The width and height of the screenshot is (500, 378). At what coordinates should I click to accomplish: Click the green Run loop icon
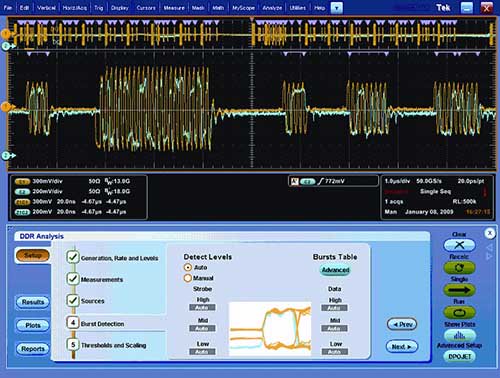(x=459, y=313)
